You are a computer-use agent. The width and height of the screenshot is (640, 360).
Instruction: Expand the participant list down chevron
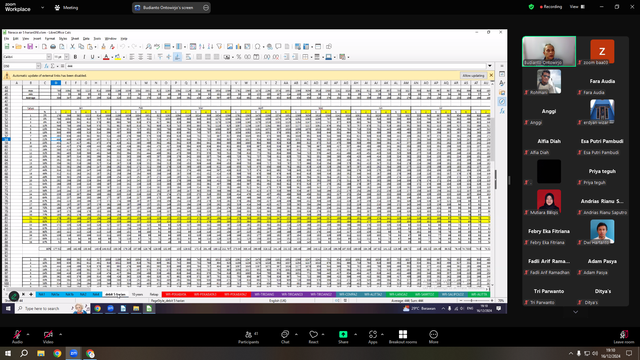576,312
